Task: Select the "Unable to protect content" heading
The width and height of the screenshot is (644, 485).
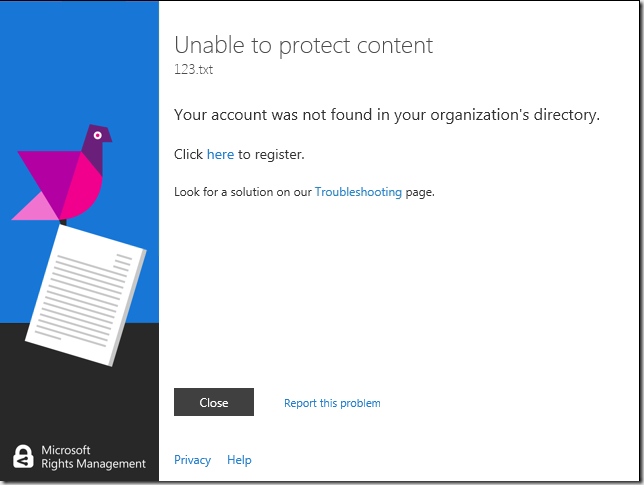Action: click(x=303, y=45)
